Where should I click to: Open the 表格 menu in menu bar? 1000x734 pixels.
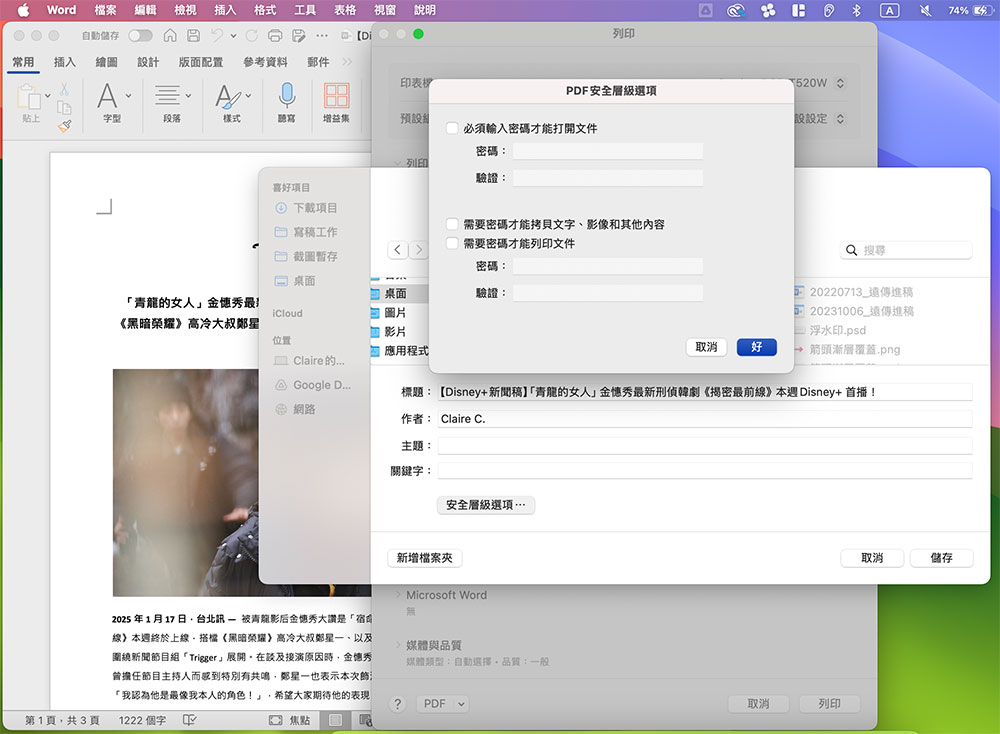345,10
